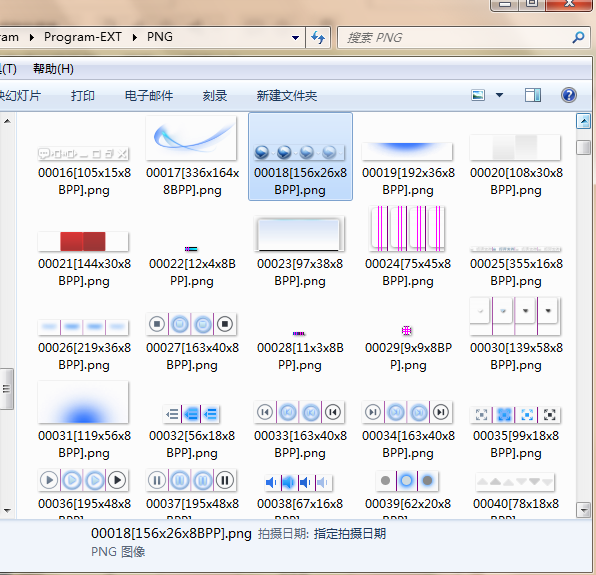
Task: Click the Program-EXT breadcrumb folder
Action: pyautogui.click(x=82, y=37)
